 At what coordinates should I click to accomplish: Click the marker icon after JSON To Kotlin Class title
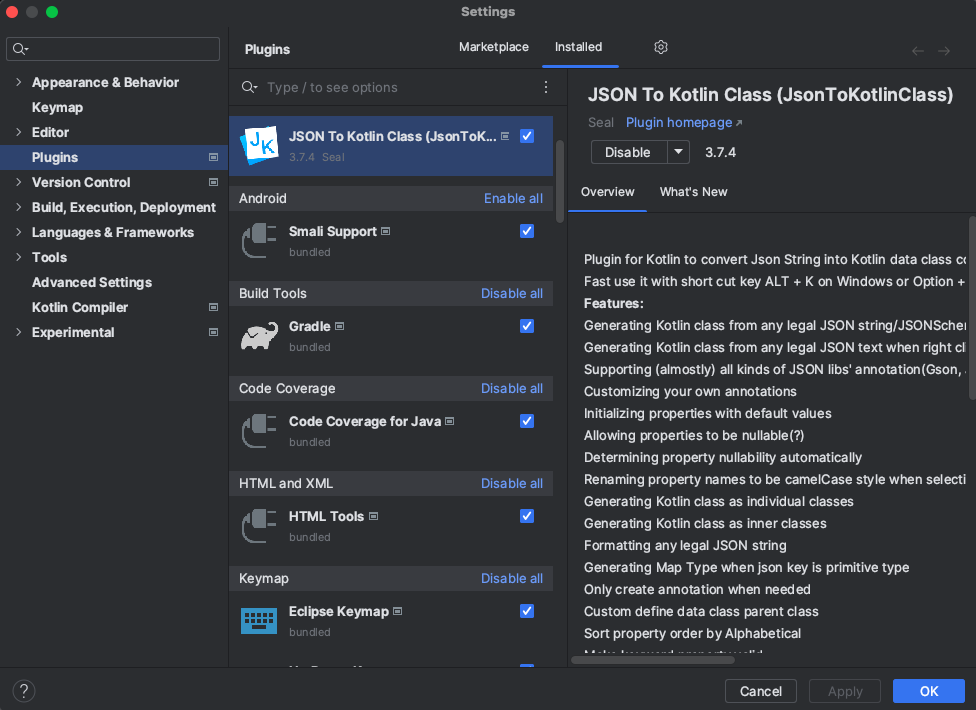505,136
